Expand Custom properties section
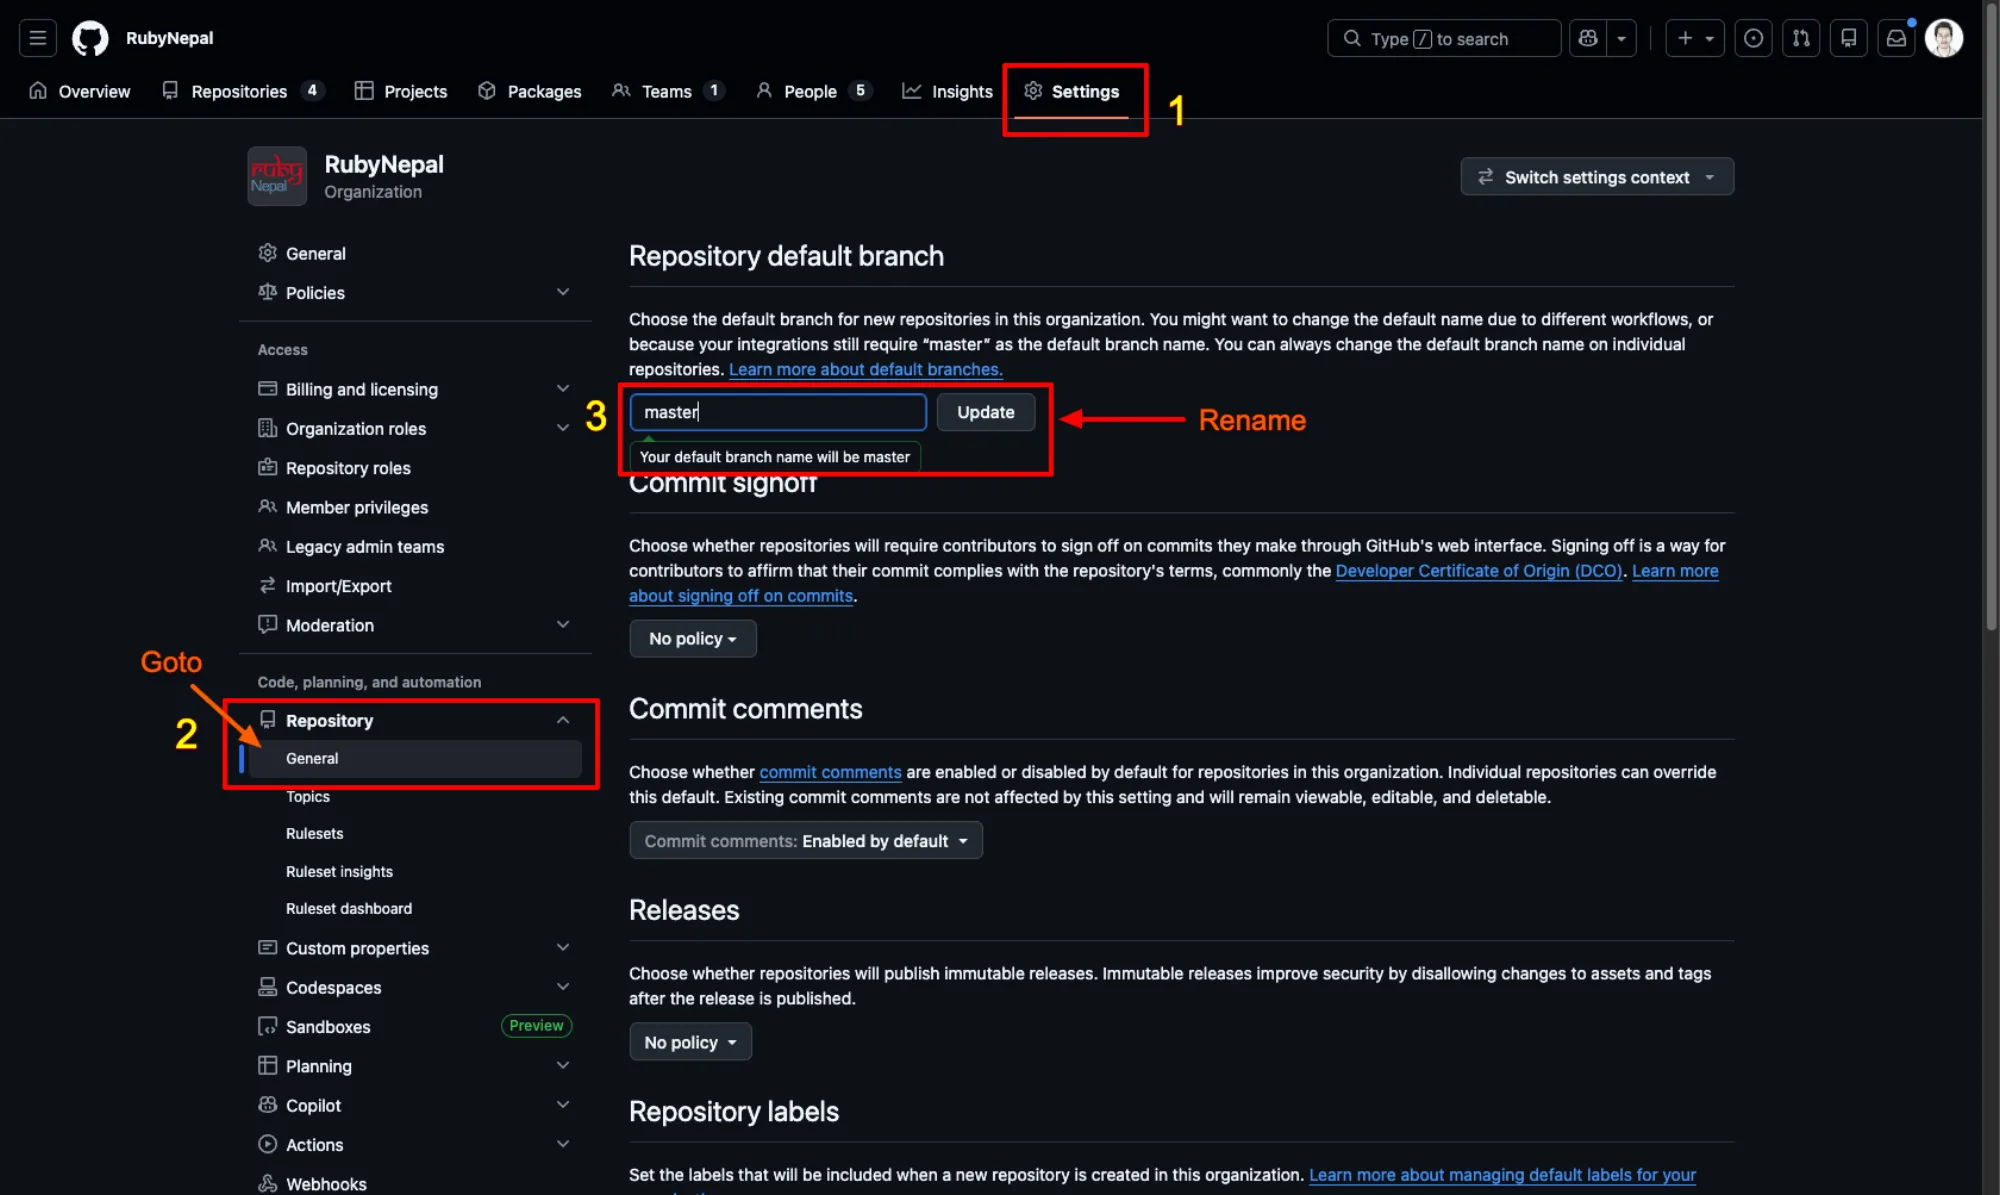This screenshot has height=1195, width=2000. click(415, 948)
